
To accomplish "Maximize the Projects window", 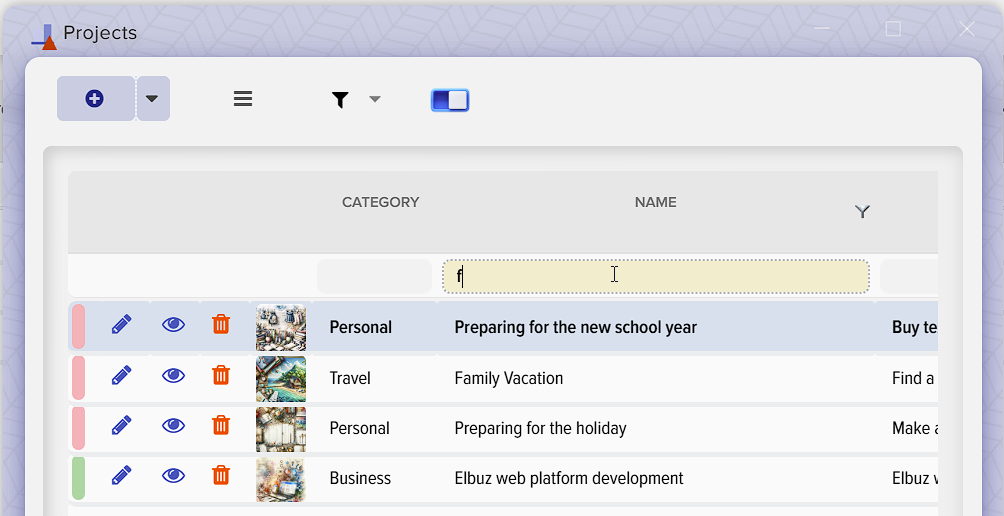I will pyautogui.click(x=893, y=29).
